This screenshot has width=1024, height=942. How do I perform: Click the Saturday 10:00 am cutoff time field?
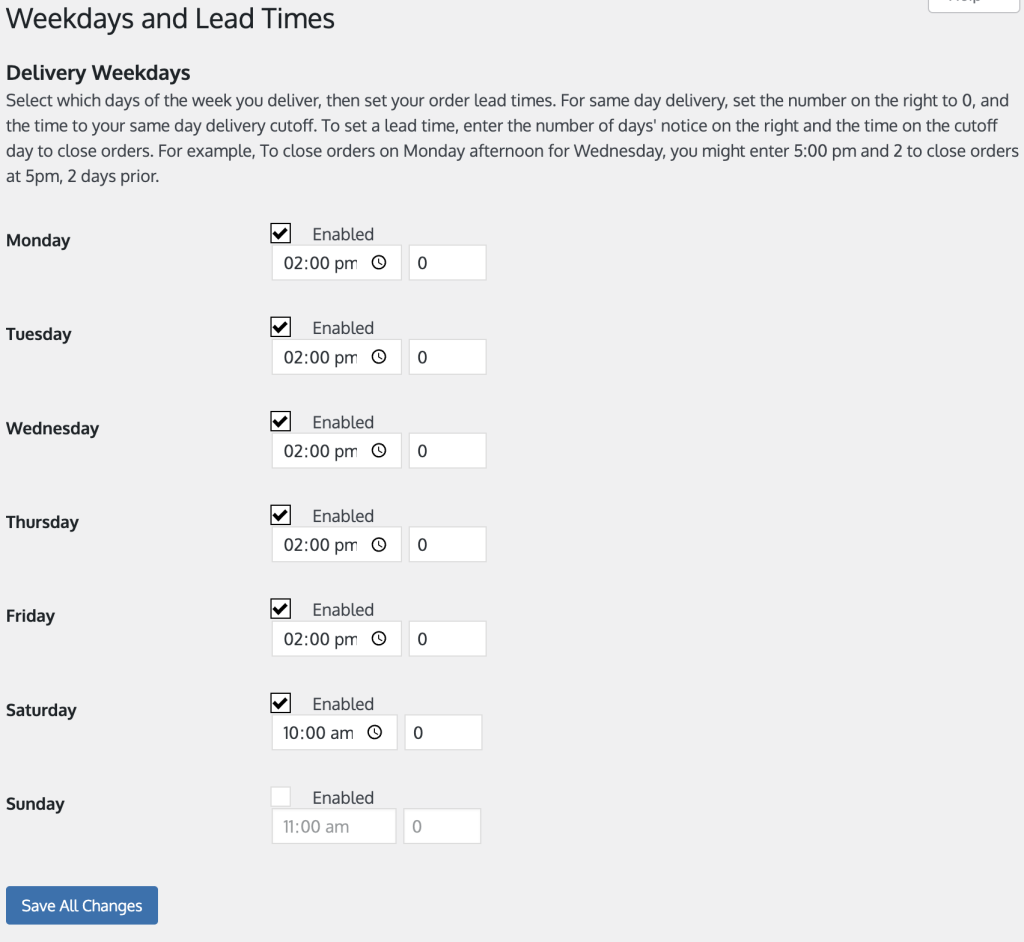click(334, 732)
